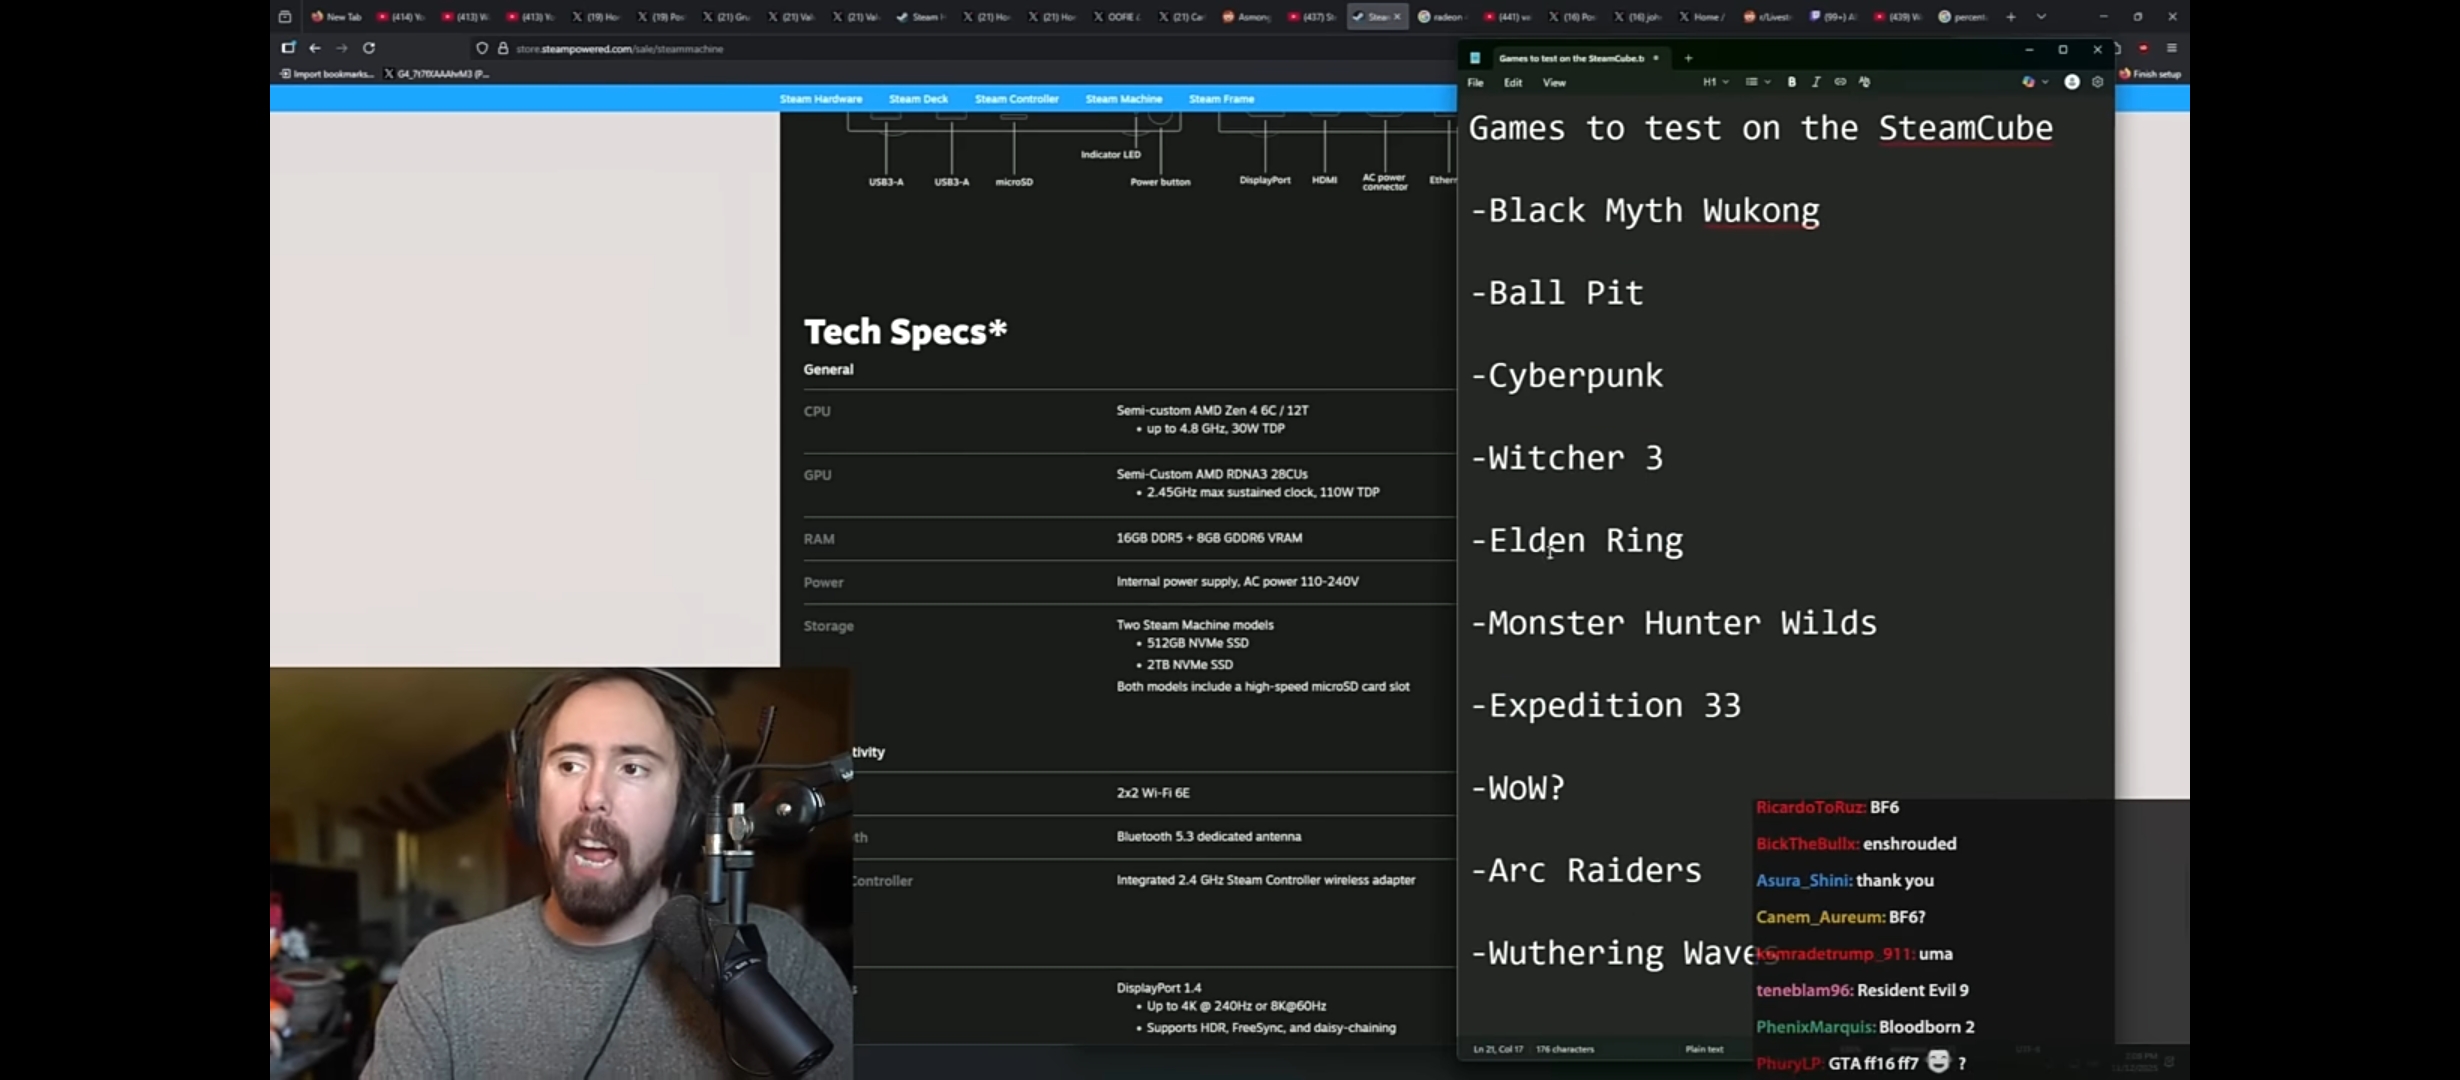This screenshot has height=1080, width=2460.
Task: Toggle italic formatting in Notepad
Action: (x=1815, y=82)
